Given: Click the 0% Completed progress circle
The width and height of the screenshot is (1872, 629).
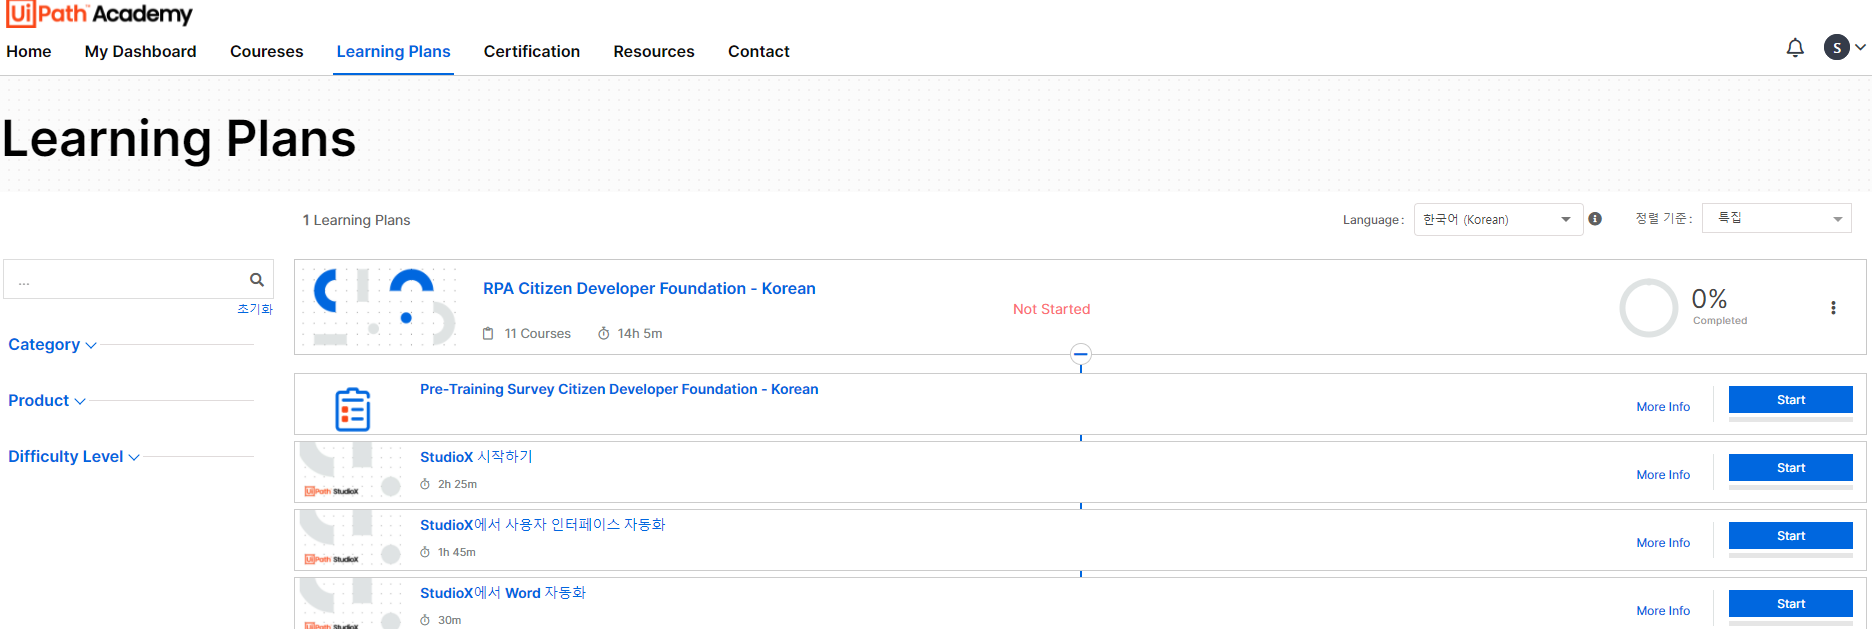Looking at the screenshot, I should pyautogui.click(x=1648, y=308).
